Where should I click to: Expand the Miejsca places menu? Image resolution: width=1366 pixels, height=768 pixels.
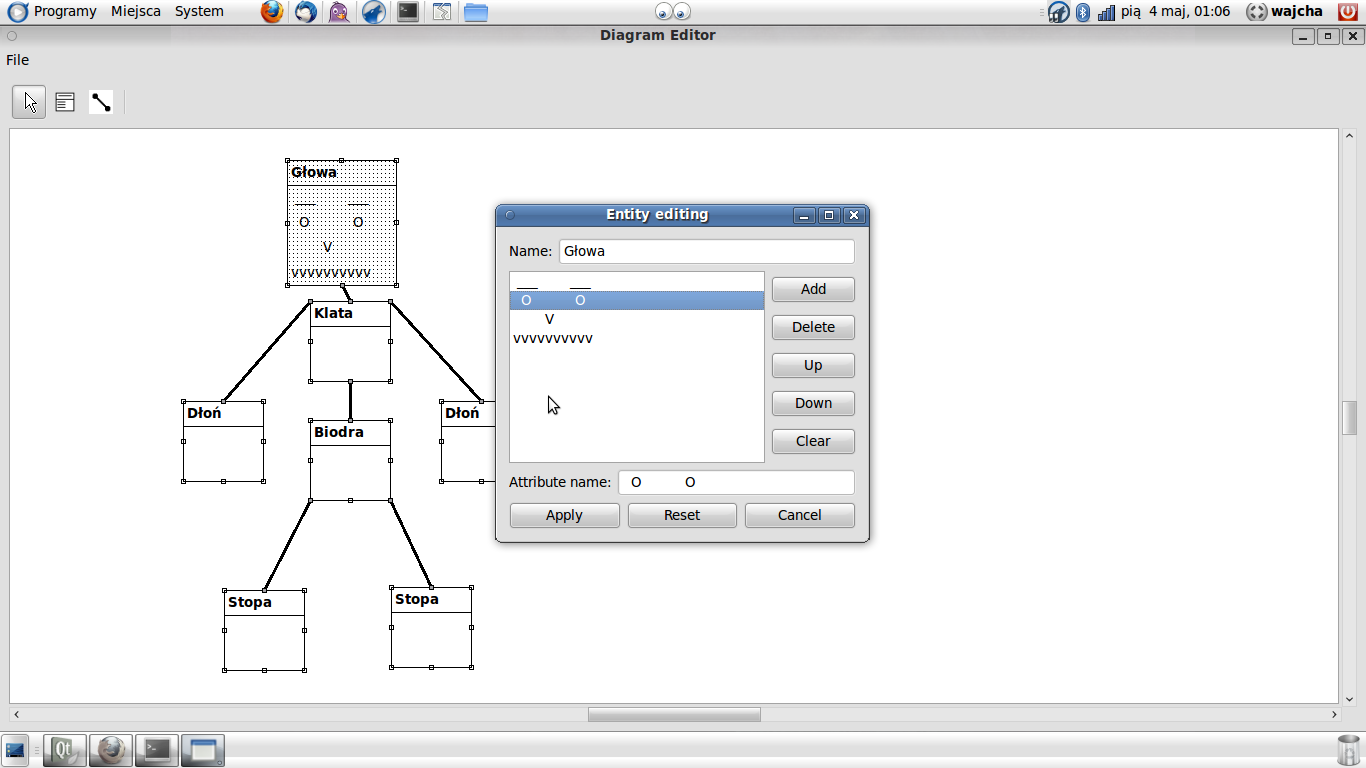click(136, 11)
